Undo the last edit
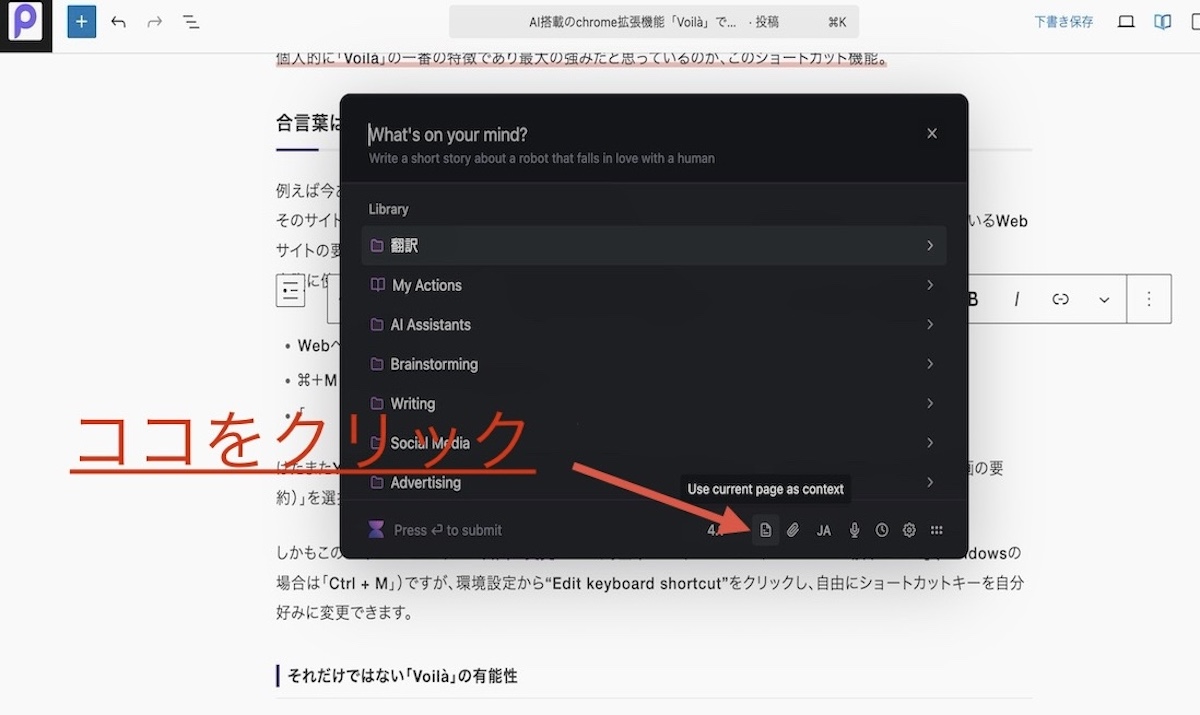The width and height of the screenshot is (1200, 715). coord(118,21)
